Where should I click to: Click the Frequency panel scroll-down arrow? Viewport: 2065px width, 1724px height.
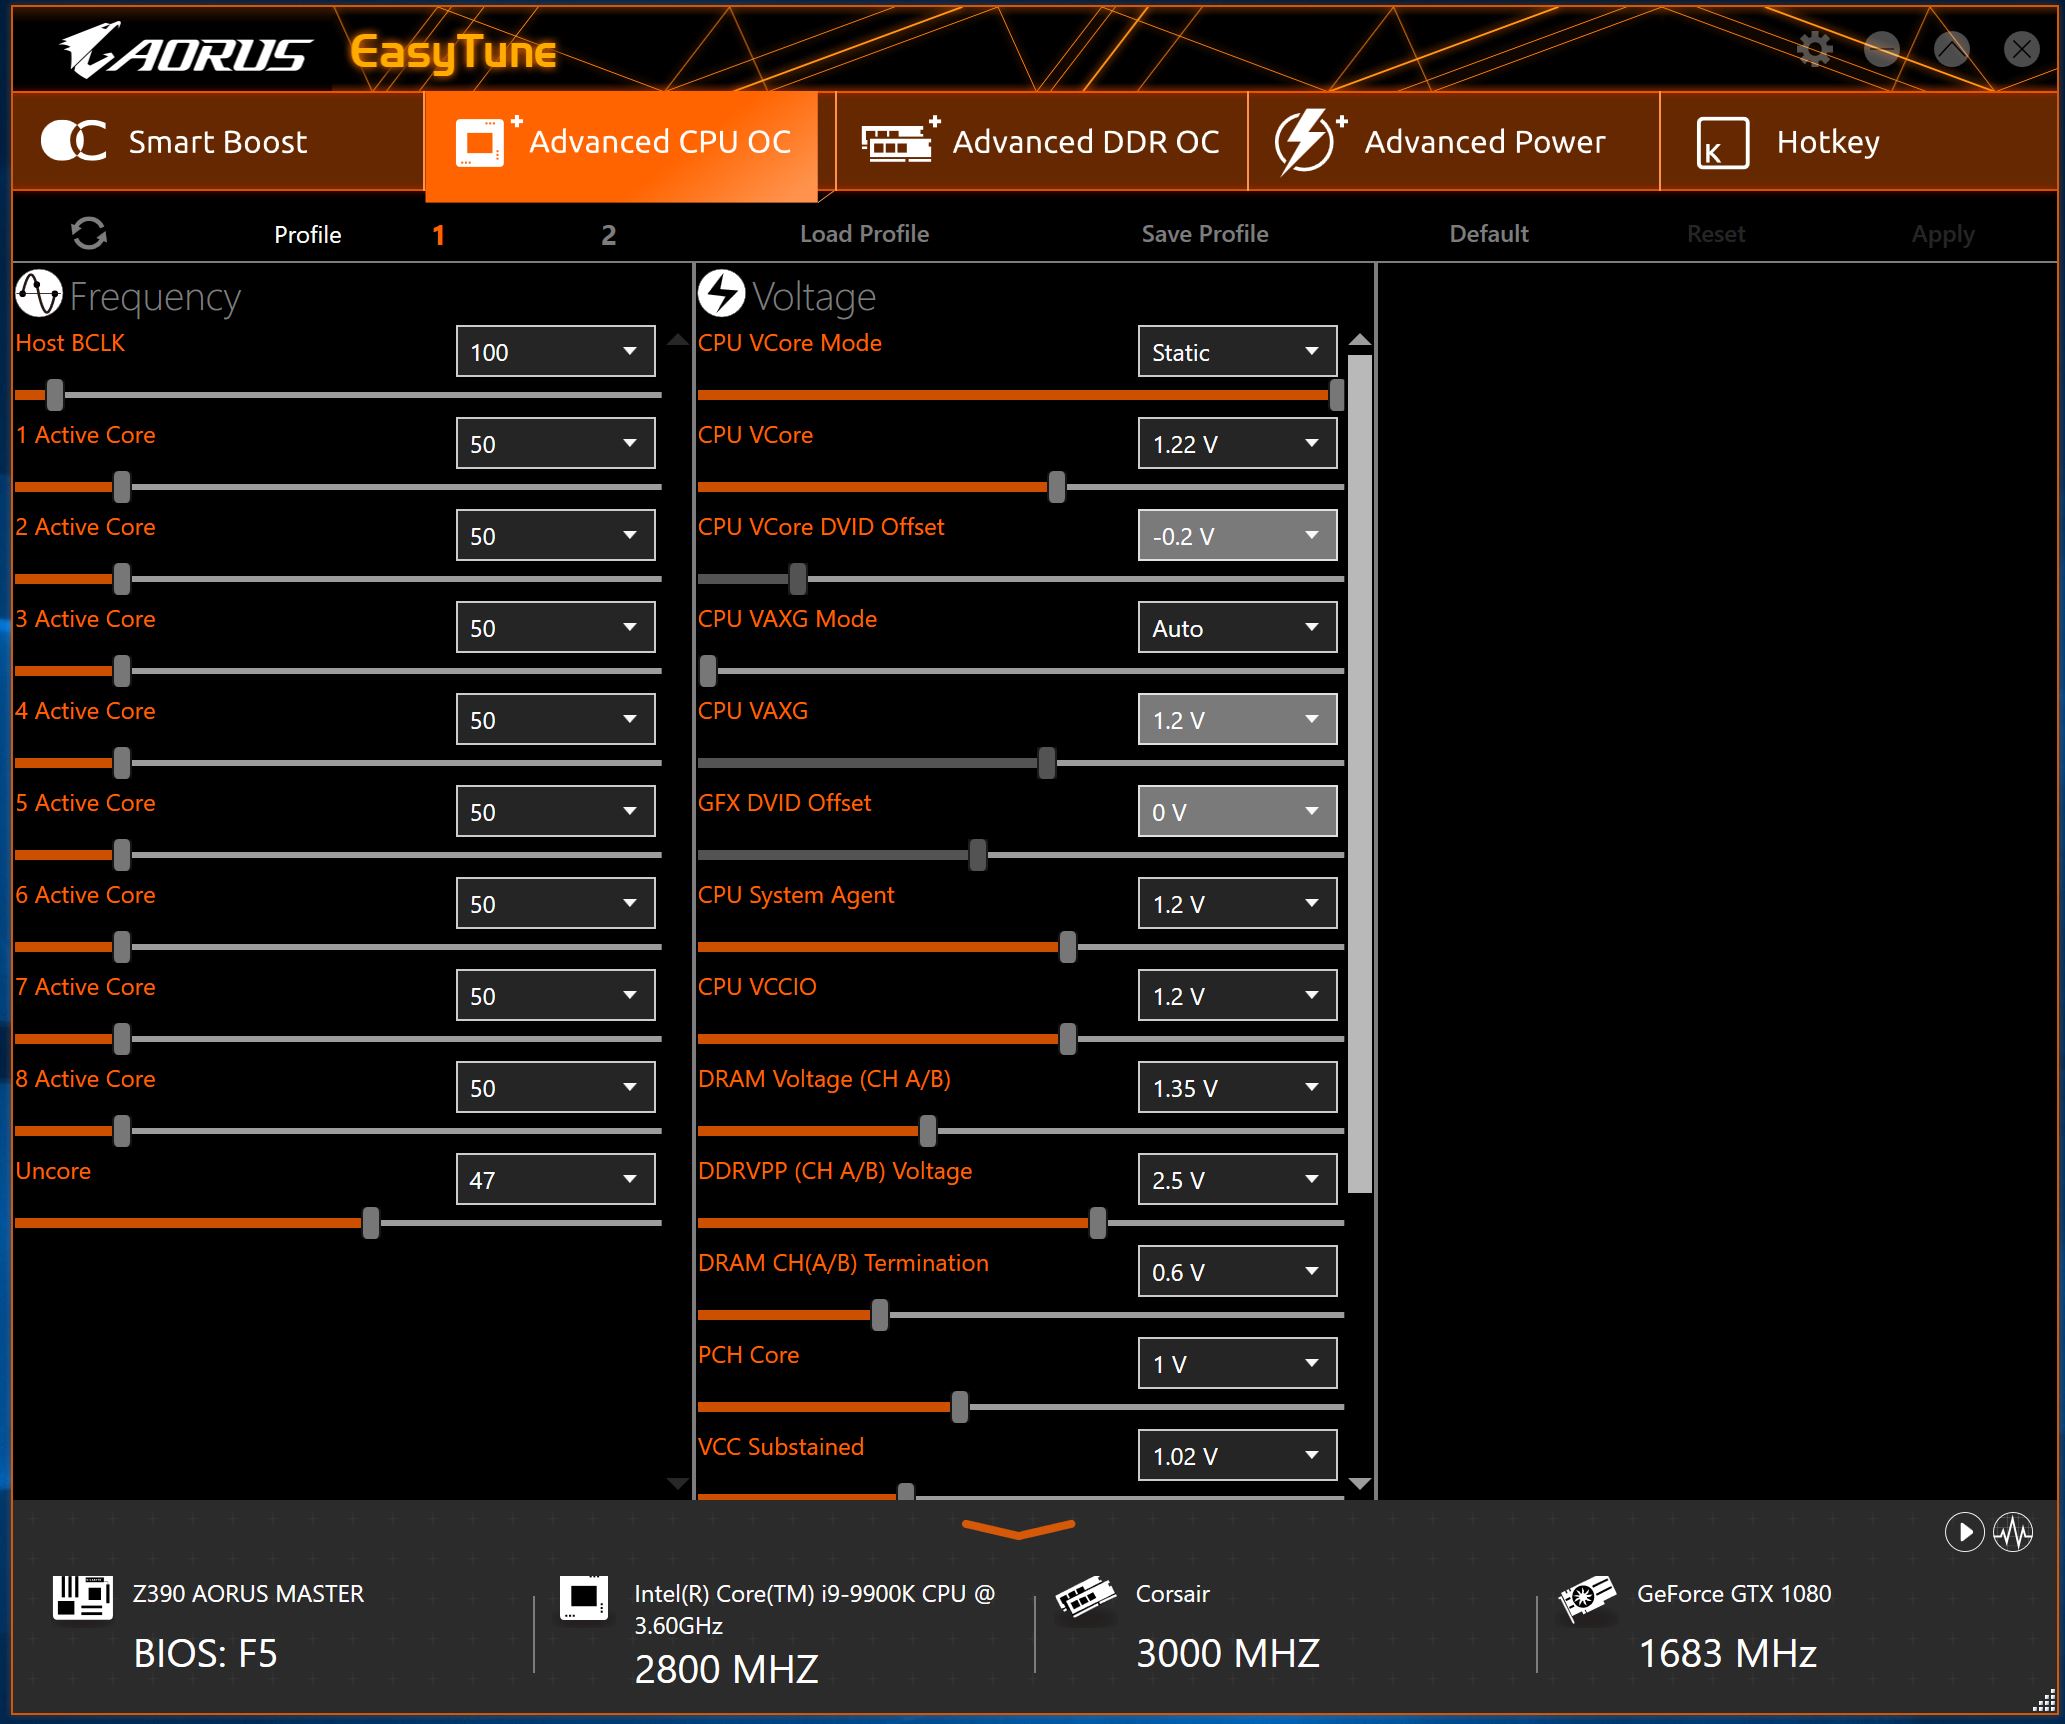[678, 1483]
